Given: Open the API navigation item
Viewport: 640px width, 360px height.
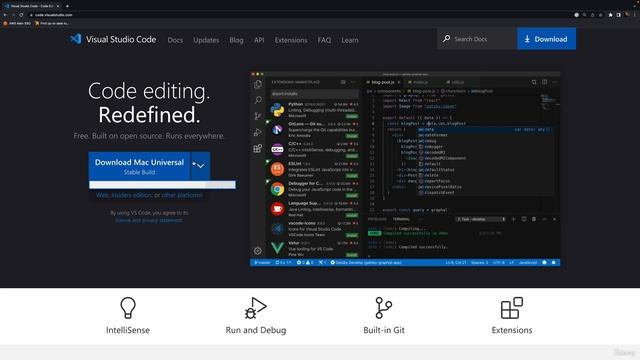Looking at the screenshot, I should pyautogui.click(x=259, y=40).
